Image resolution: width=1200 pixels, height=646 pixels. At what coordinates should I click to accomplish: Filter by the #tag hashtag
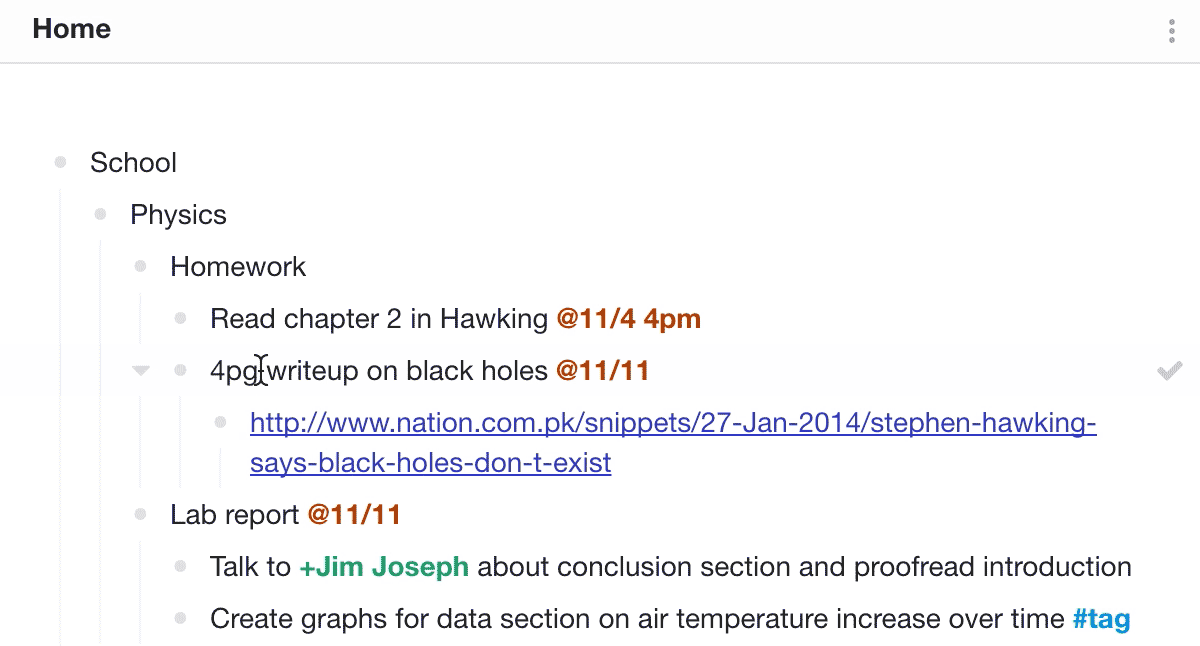pyautogui.click(x=1101, y=619)
